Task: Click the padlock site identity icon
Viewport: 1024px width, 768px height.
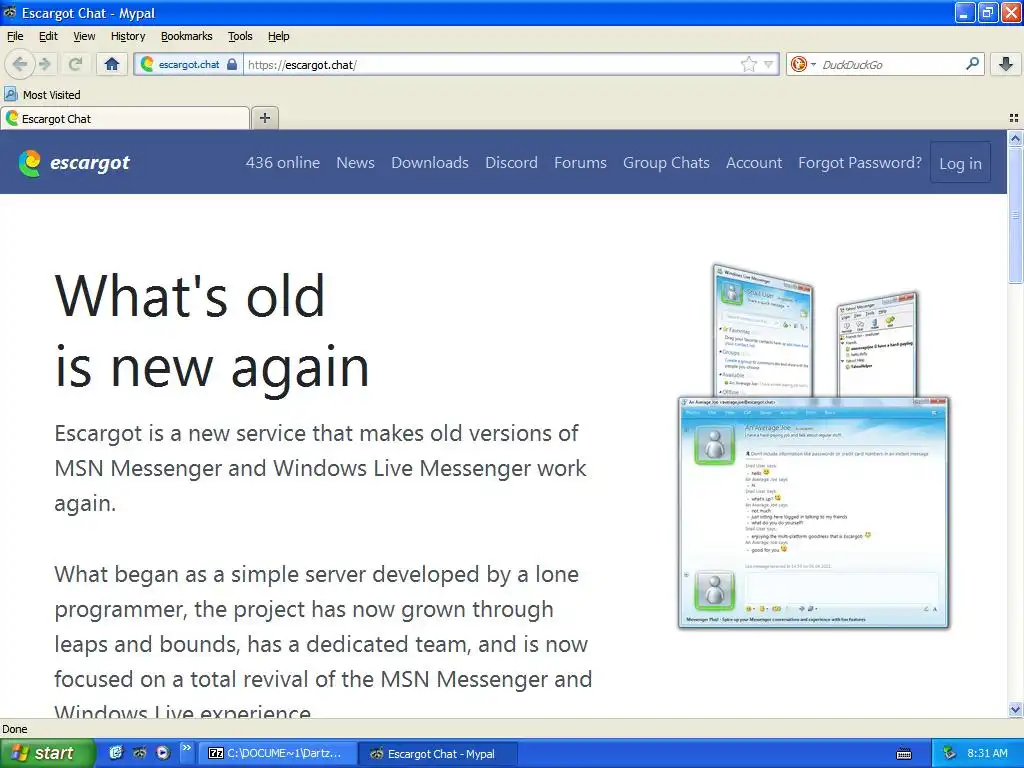Action: click(232, 64)
